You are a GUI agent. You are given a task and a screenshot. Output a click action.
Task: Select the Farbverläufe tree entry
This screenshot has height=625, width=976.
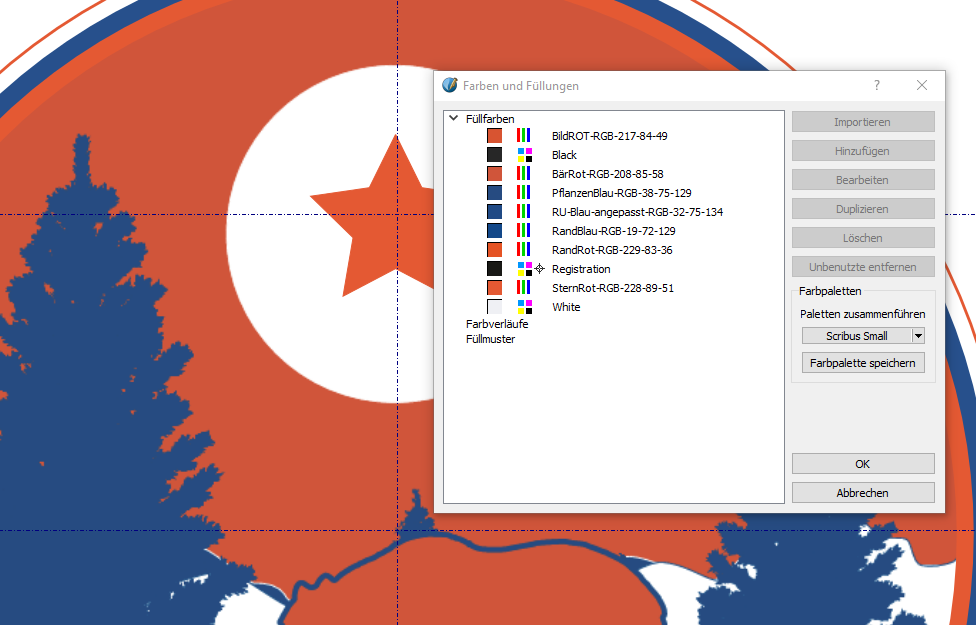tap(497, 324)
